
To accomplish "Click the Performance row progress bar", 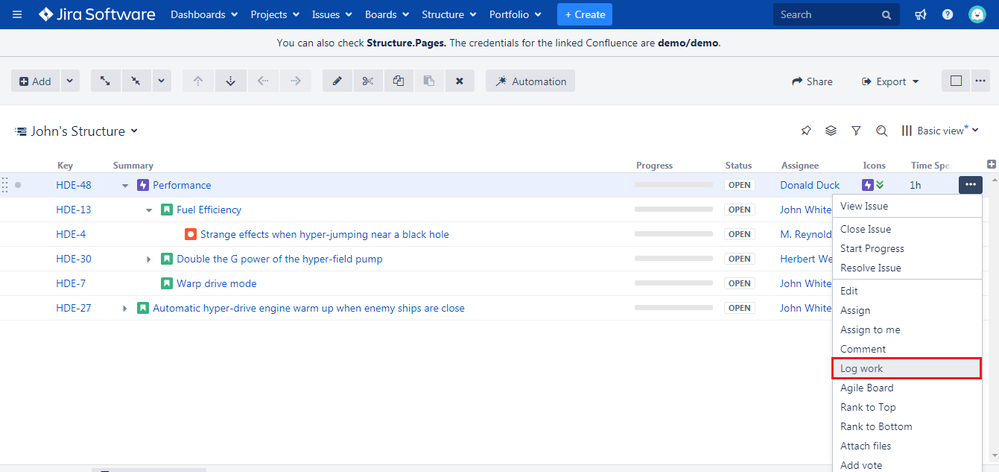I will click(673, 185).
